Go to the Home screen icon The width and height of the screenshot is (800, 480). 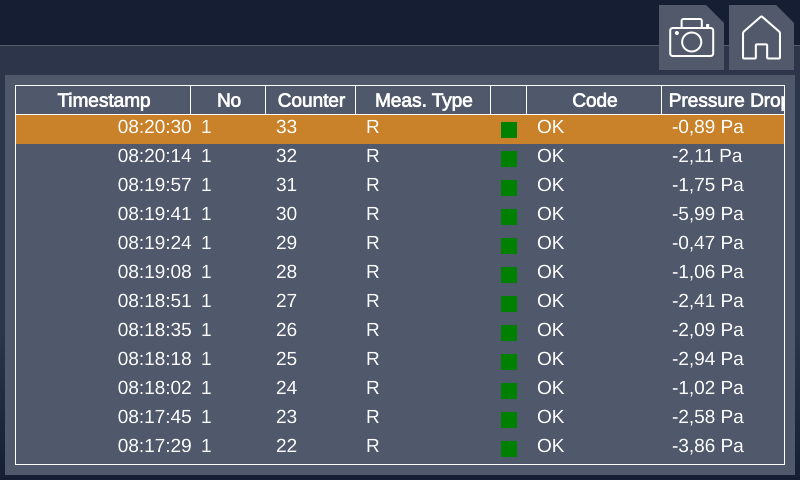(x=761, y=38)
